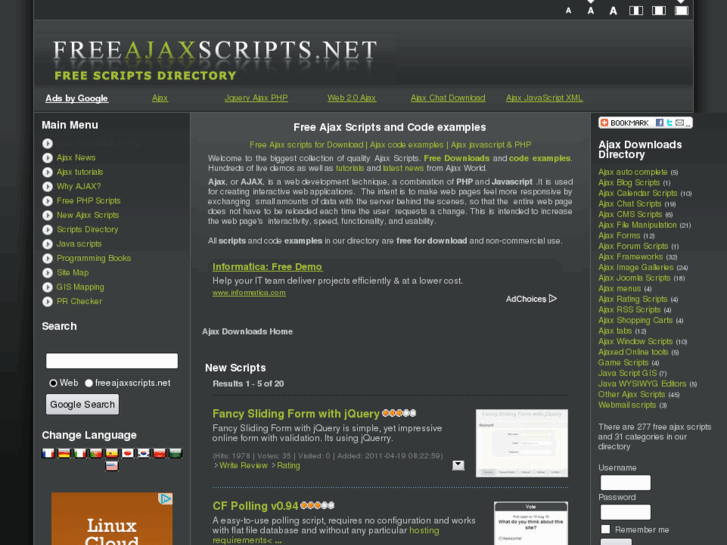Open Scripts Directory menu item
727x545 pixels.
(87, 230)
